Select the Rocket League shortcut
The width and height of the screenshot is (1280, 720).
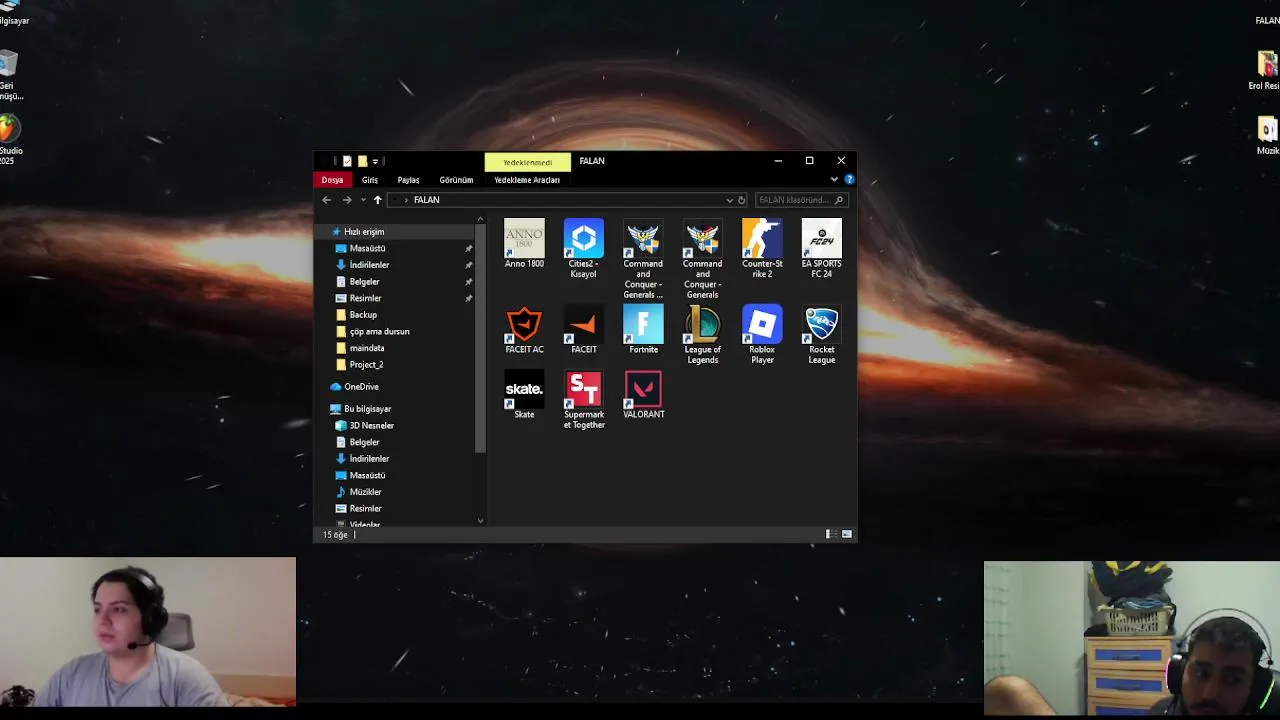[x=821, y=335]
